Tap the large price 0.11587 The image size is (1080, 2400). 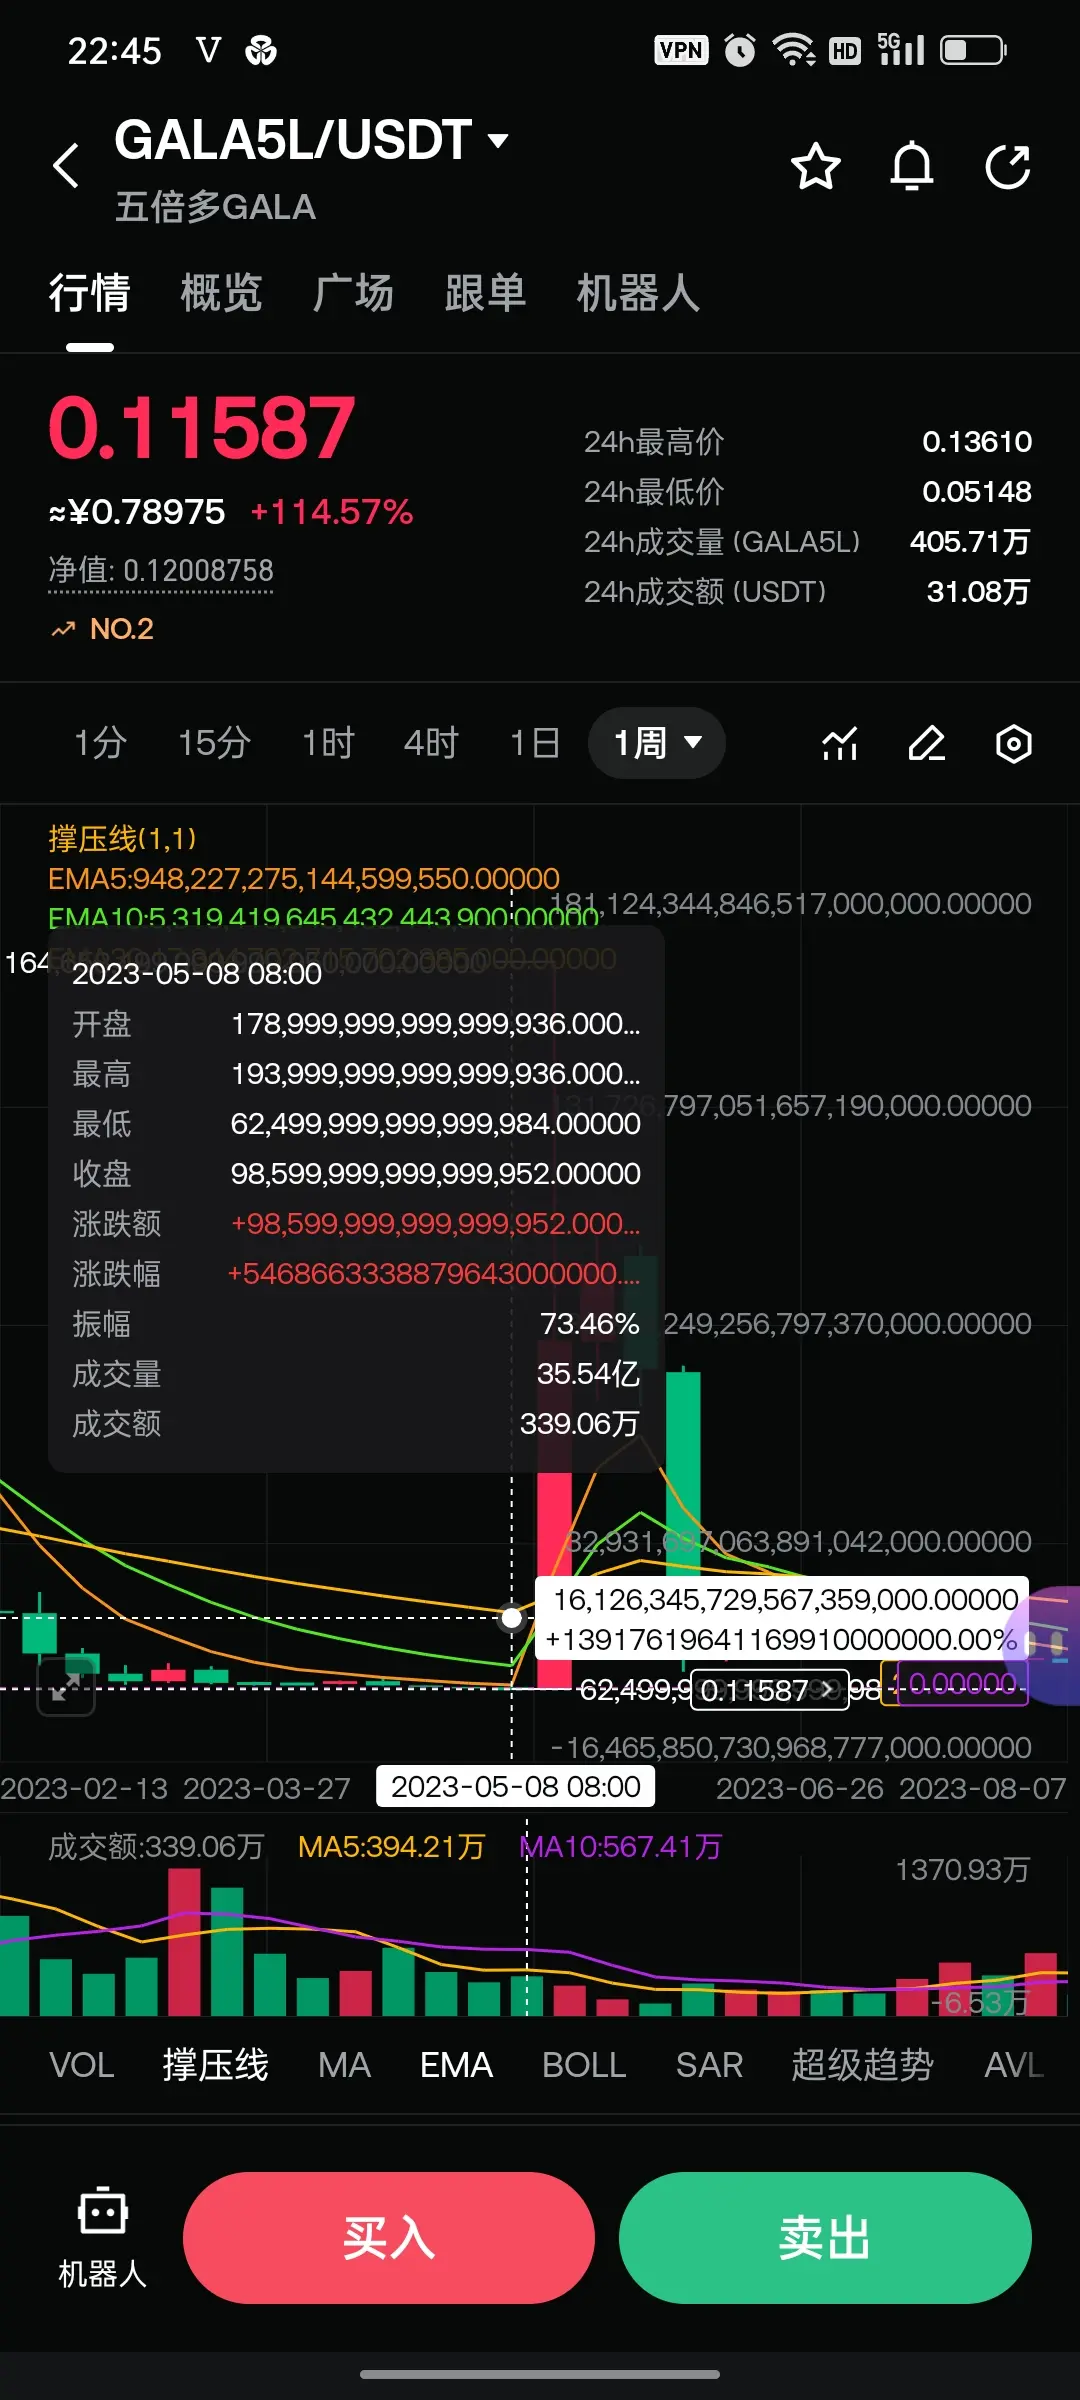(x=202, y=428)
